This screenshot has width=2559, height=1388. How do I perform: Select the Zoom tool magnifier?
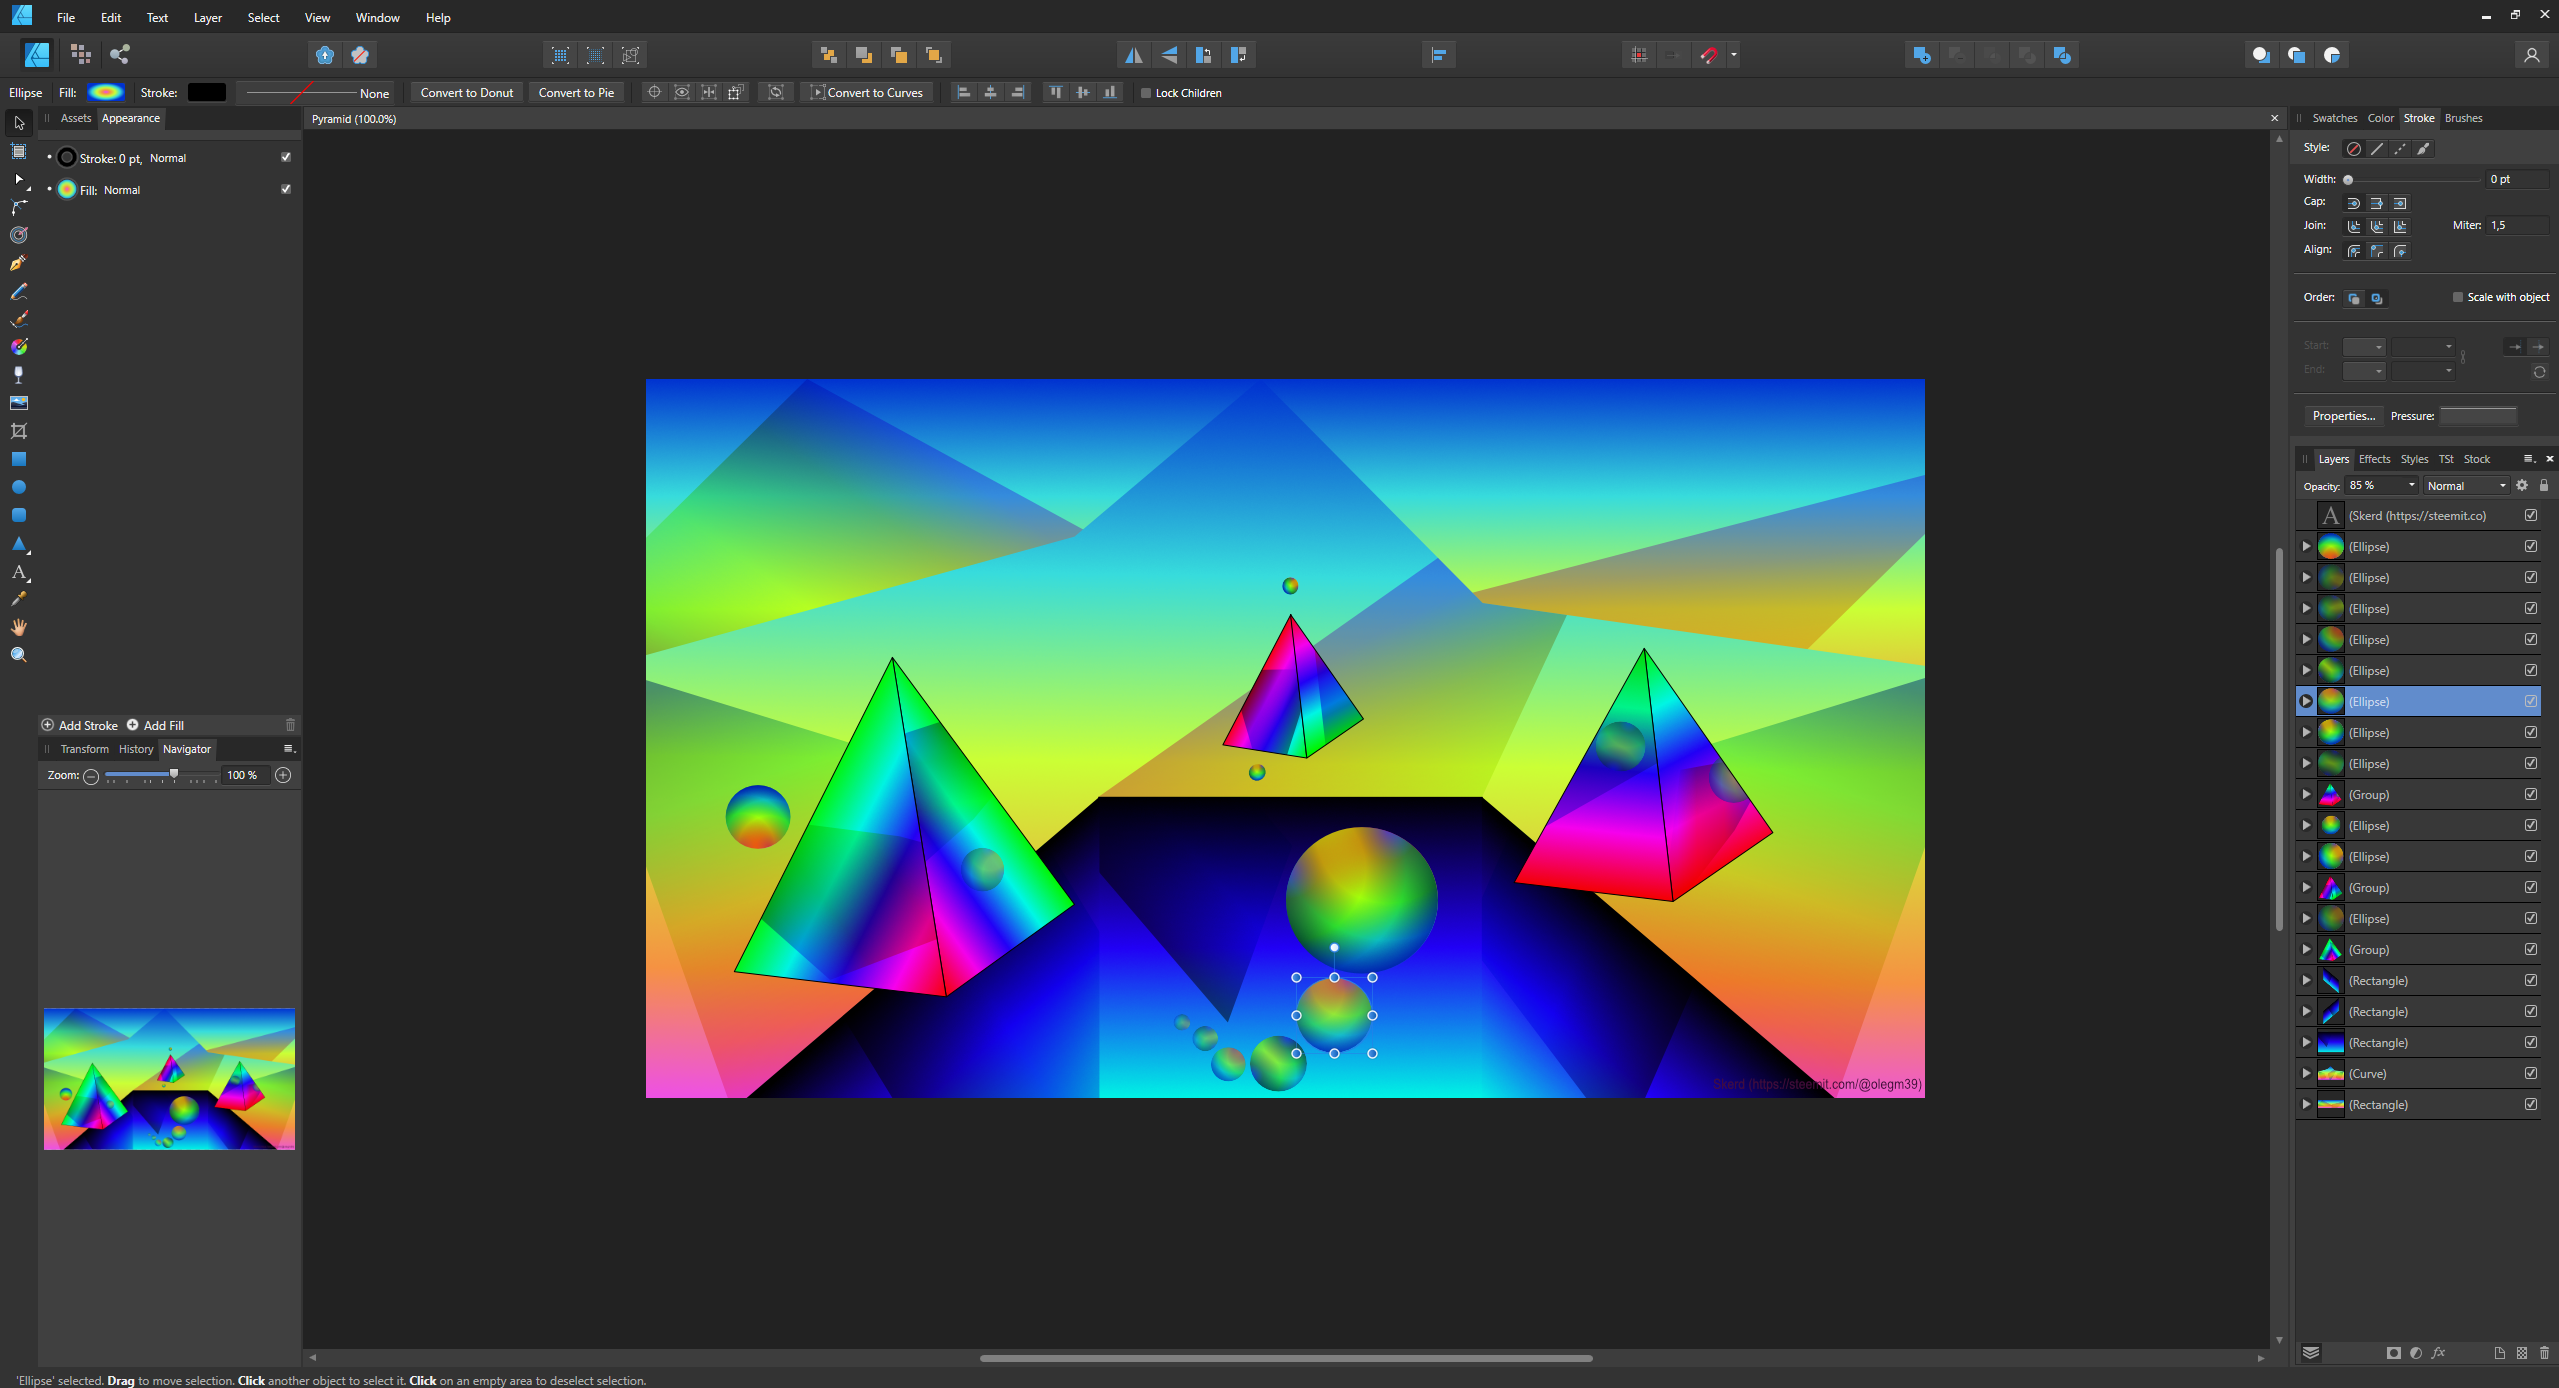tap(18, 655)
